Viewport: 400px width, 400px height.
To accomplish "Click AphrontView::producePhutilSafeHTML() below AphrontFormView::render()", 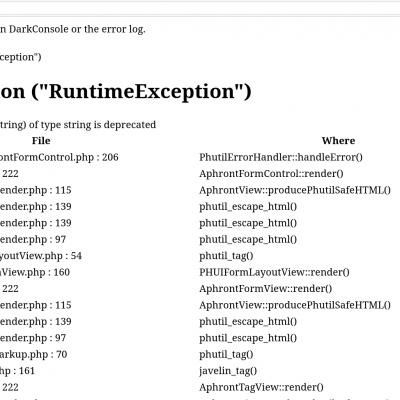I will [295, 305].
